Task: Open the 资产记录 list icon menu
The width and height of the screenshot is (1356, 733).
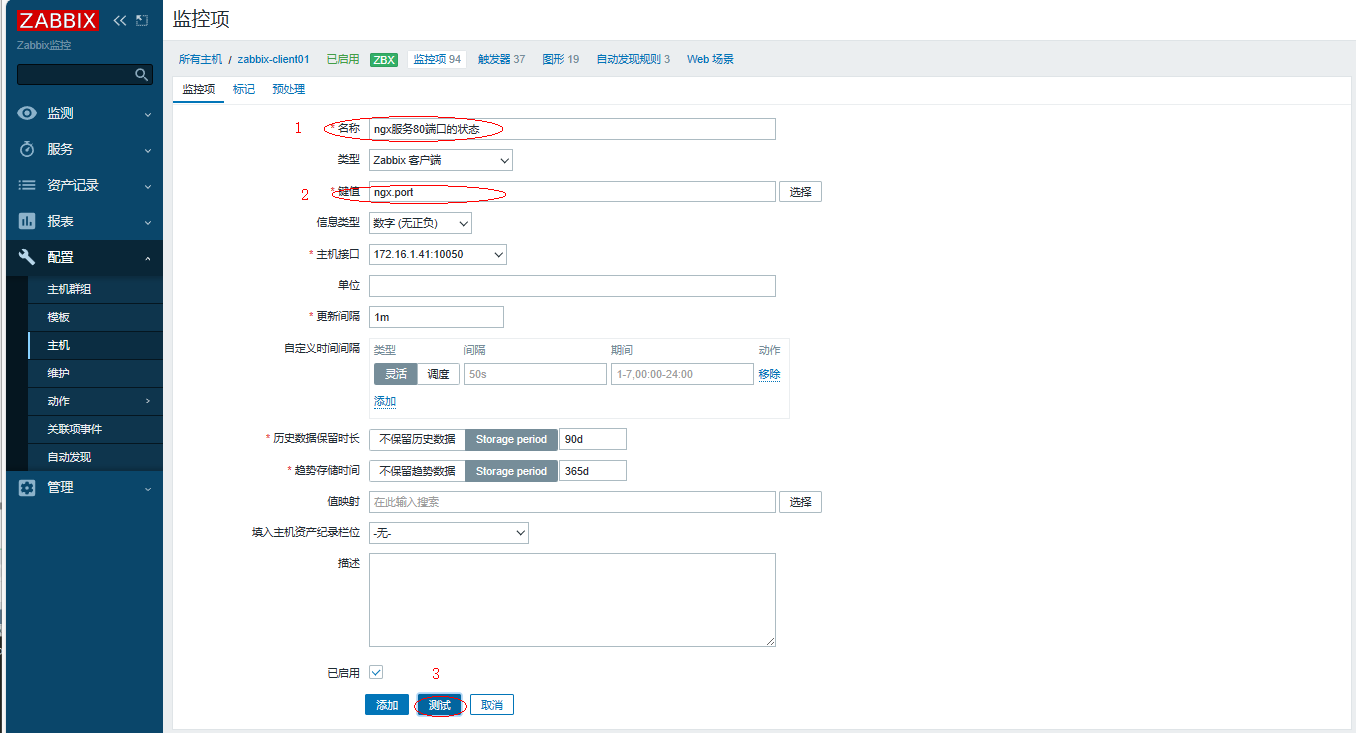Action: click(x=28, y=185)
